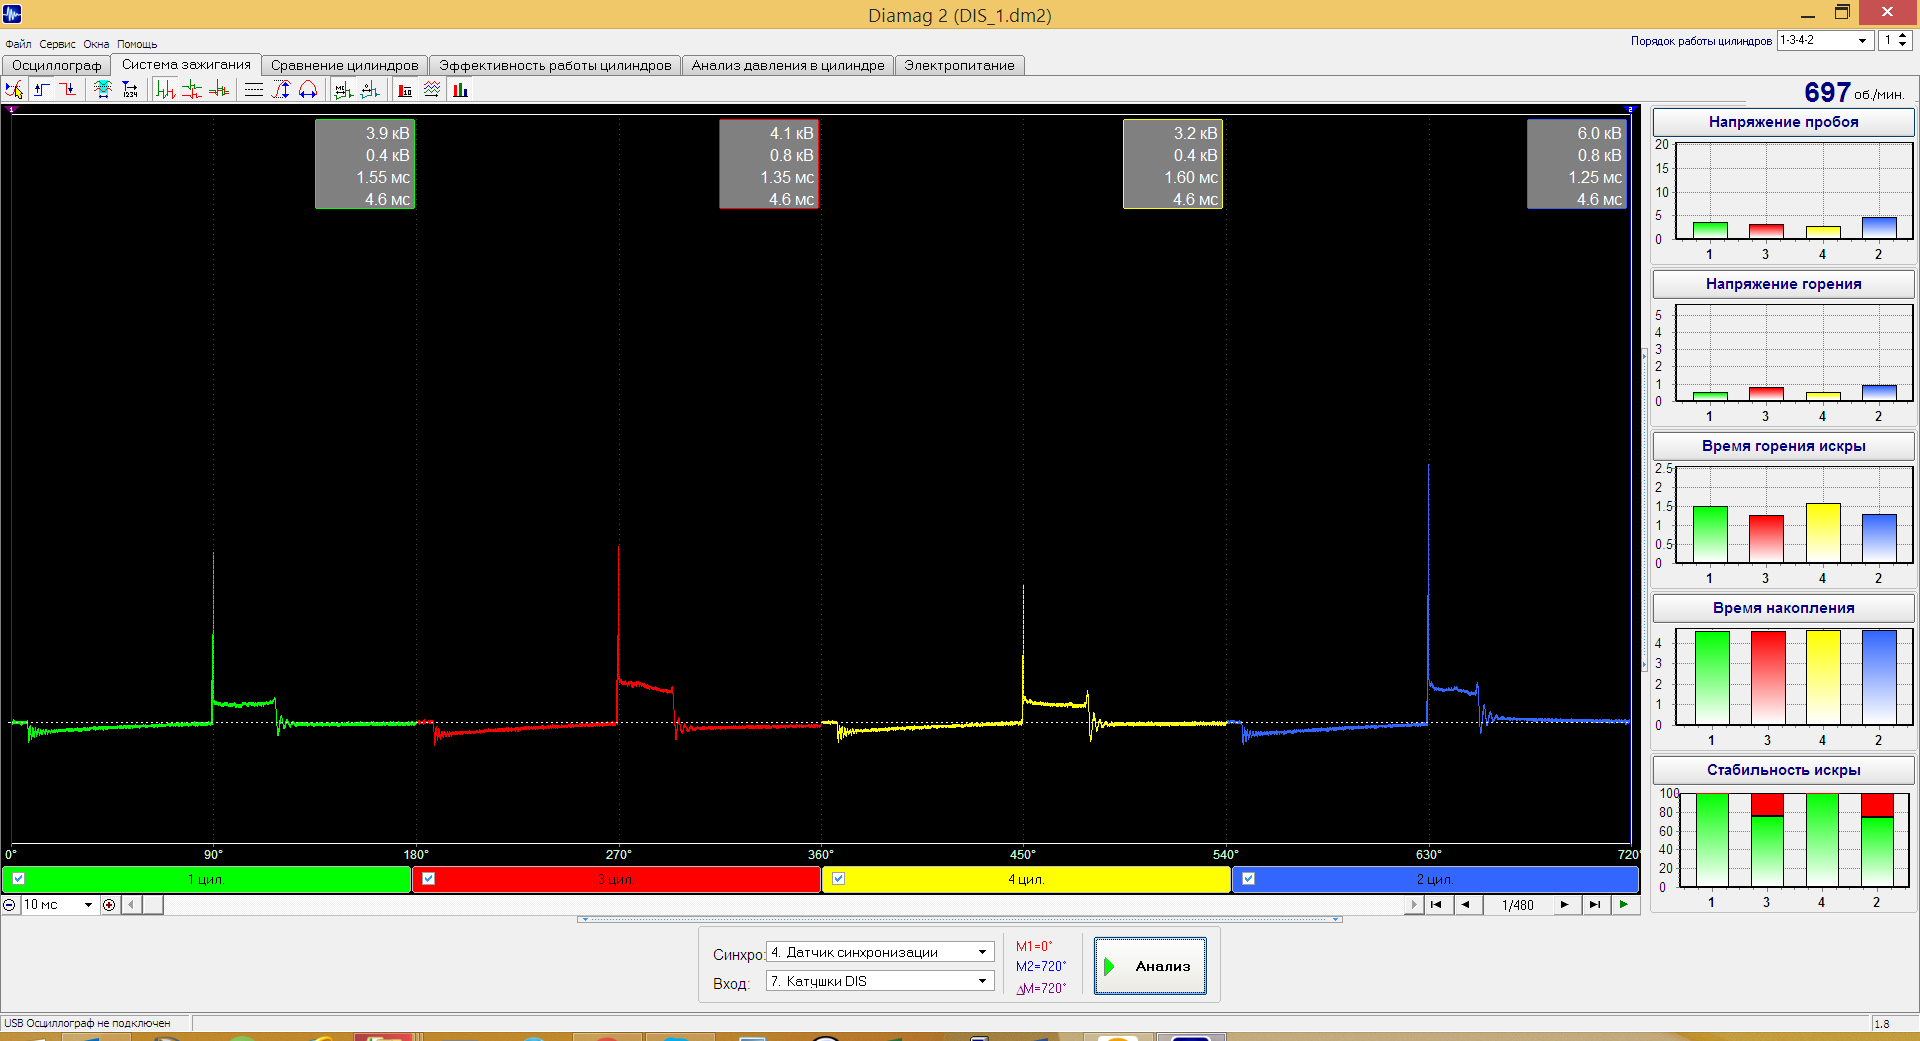Click Стабильность искры panel header
Viewport: 1920px width, 1041px height.
[x=1783, y=770]
